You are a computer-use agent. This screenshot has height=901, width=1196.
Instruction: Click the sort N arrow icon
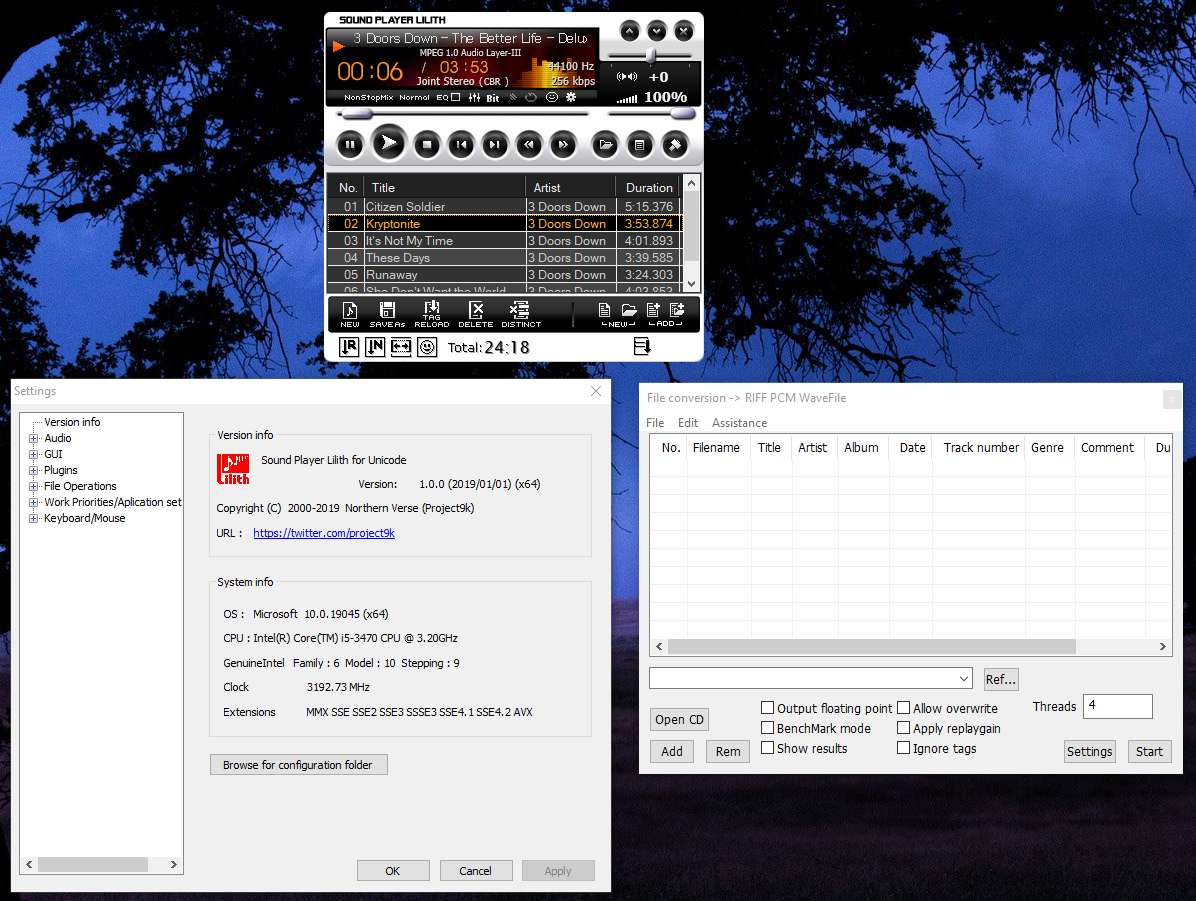[x=375, y=347]
